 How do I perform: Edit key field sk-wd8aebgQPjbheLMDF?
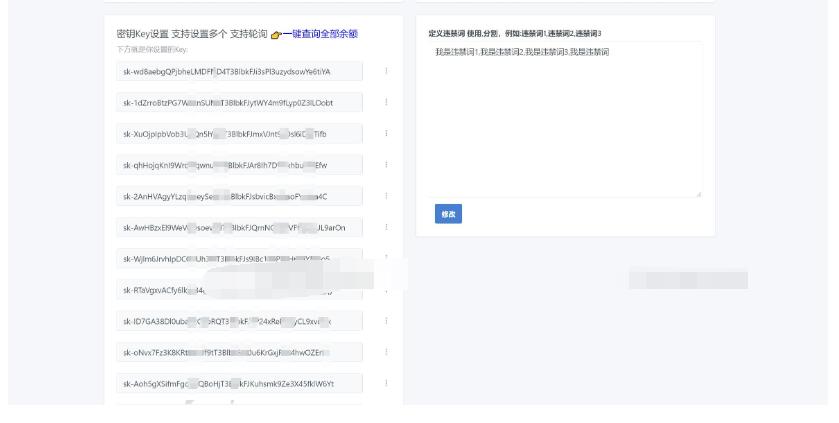240,71
